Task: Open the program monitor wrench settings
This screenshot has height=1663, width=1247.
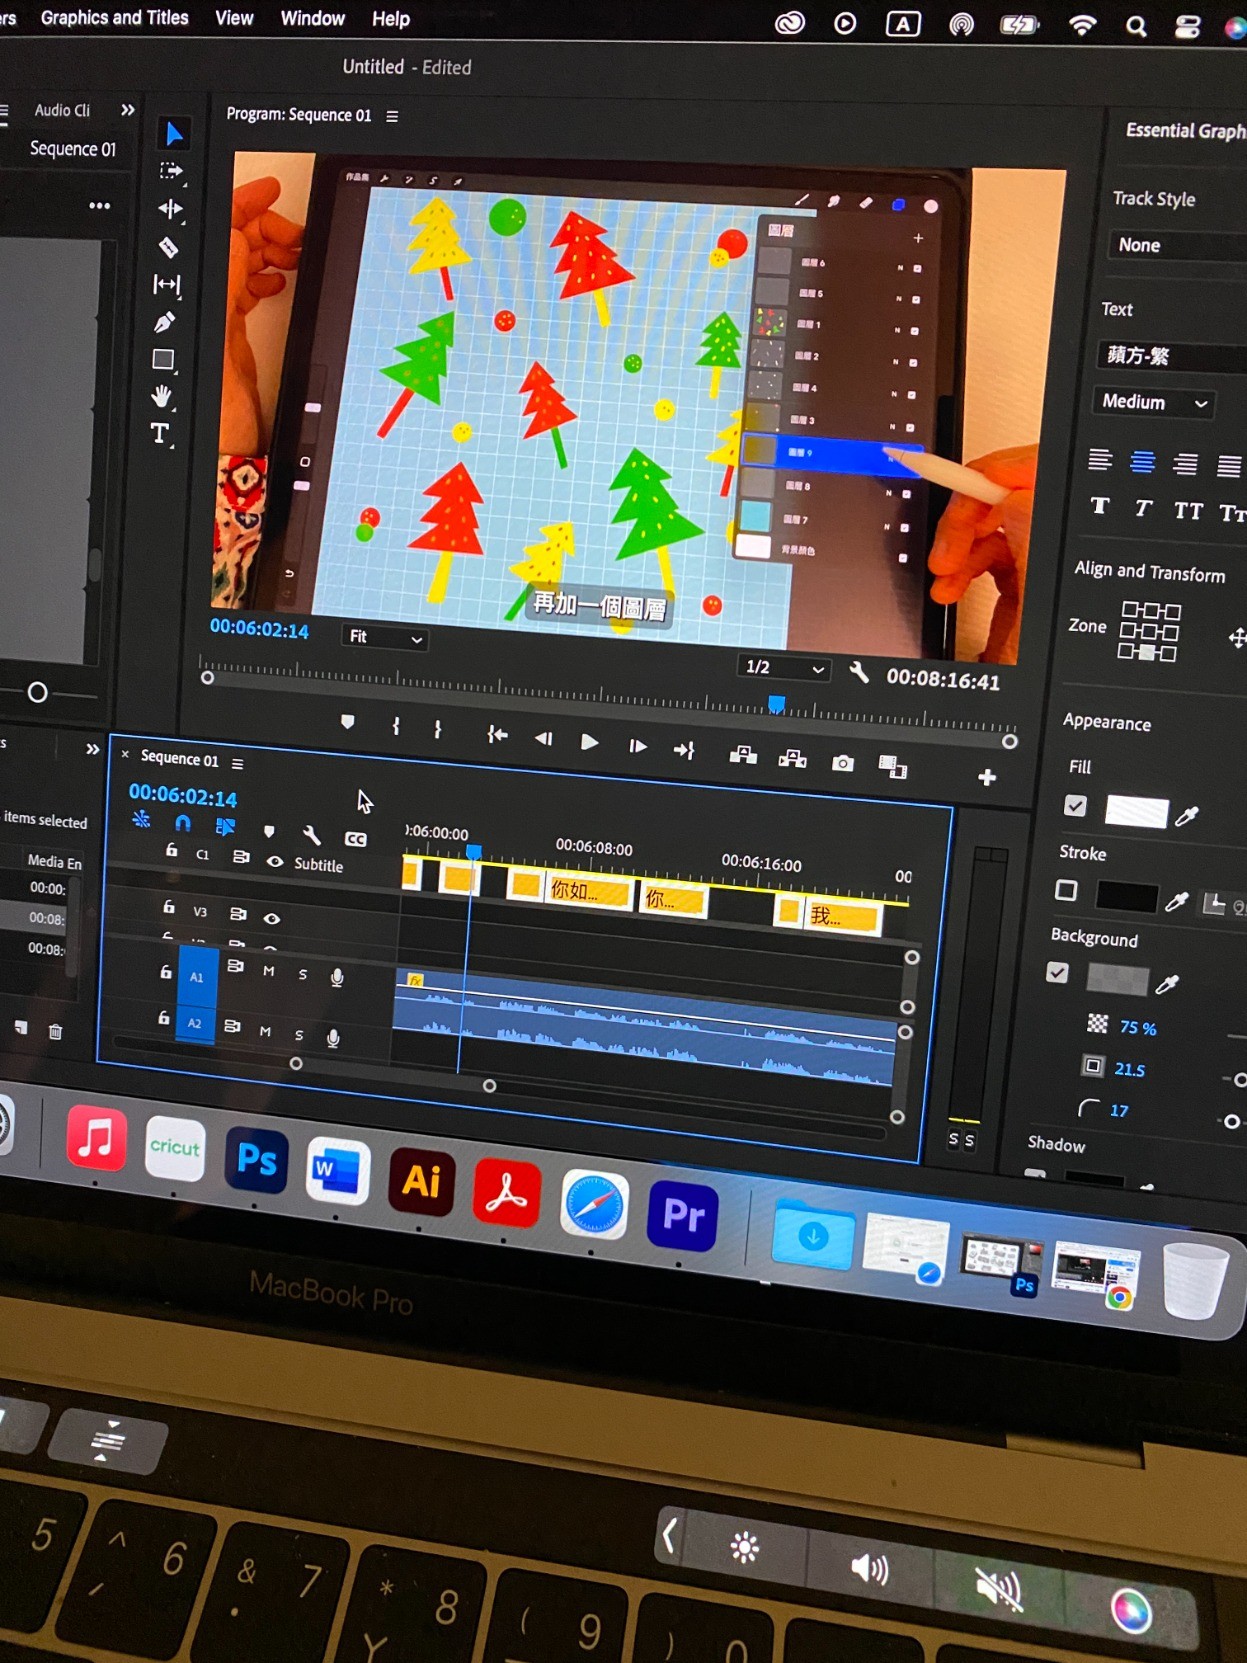Action: click(859, 673)
